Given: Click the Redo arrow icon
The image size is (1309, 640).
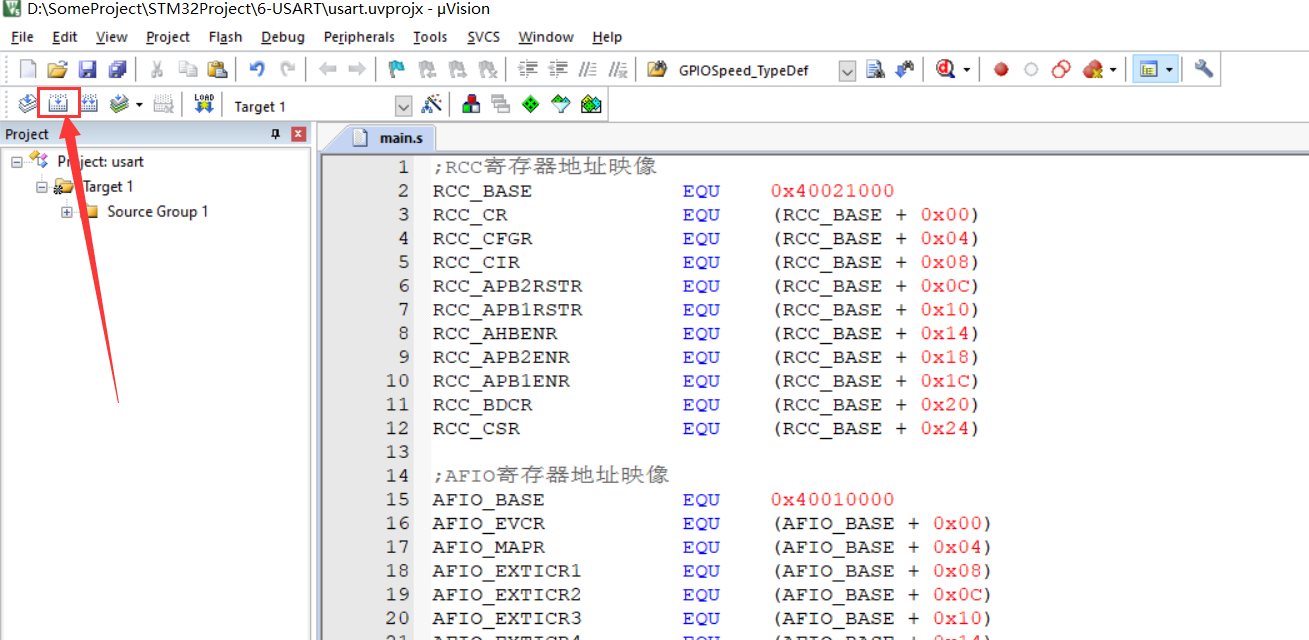Looking at the screenshot, I should pos(287,69).
